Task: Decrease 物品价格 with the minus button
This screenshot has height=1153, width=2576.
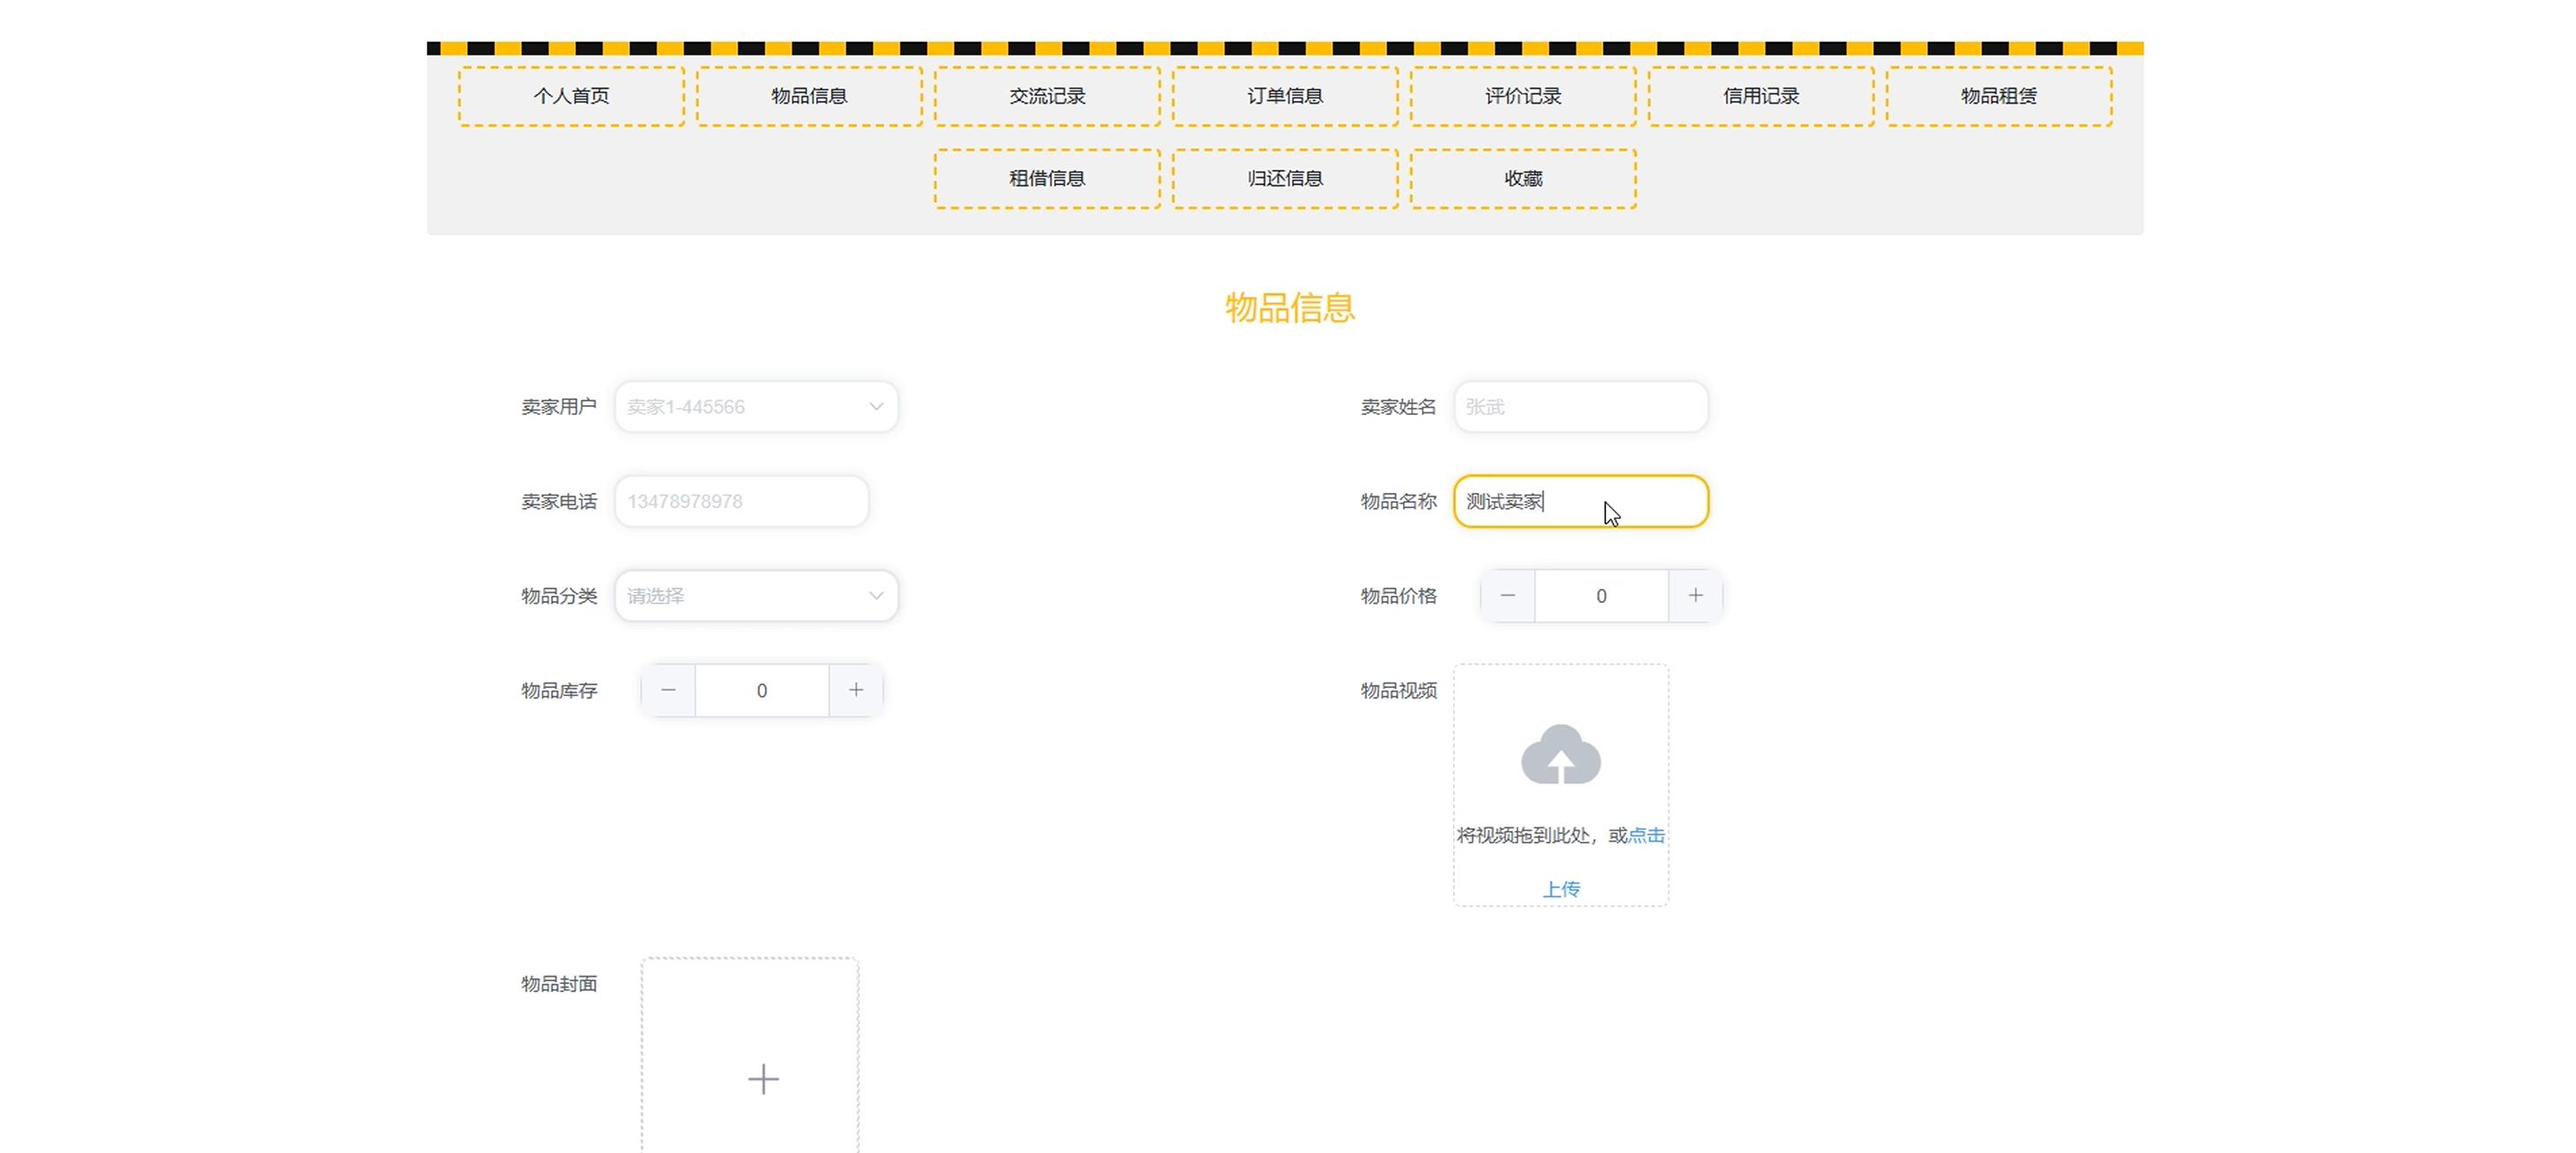Action: tap(1507, 595)
